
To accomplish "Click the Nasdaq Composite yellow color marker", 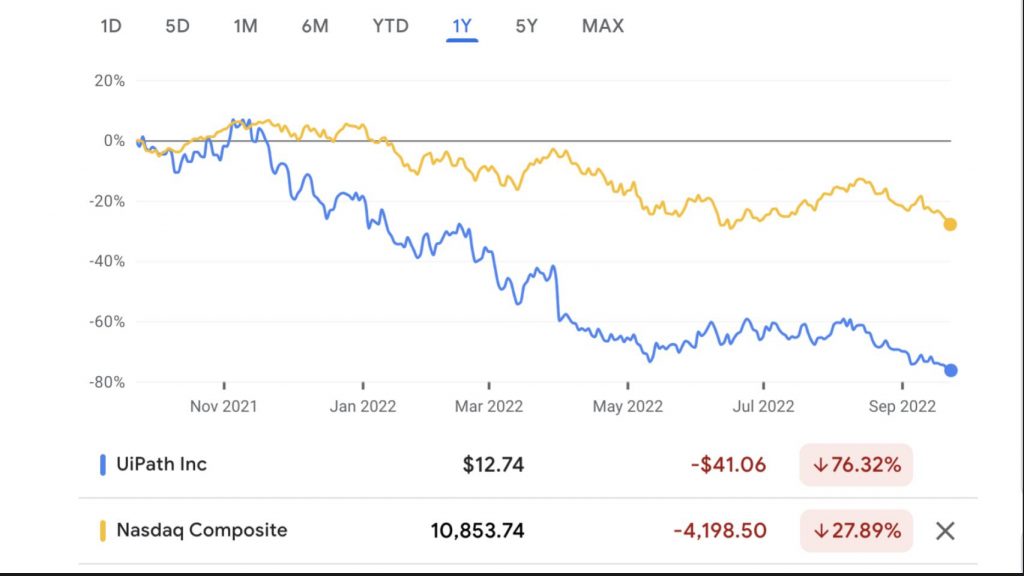I will 103,531.
